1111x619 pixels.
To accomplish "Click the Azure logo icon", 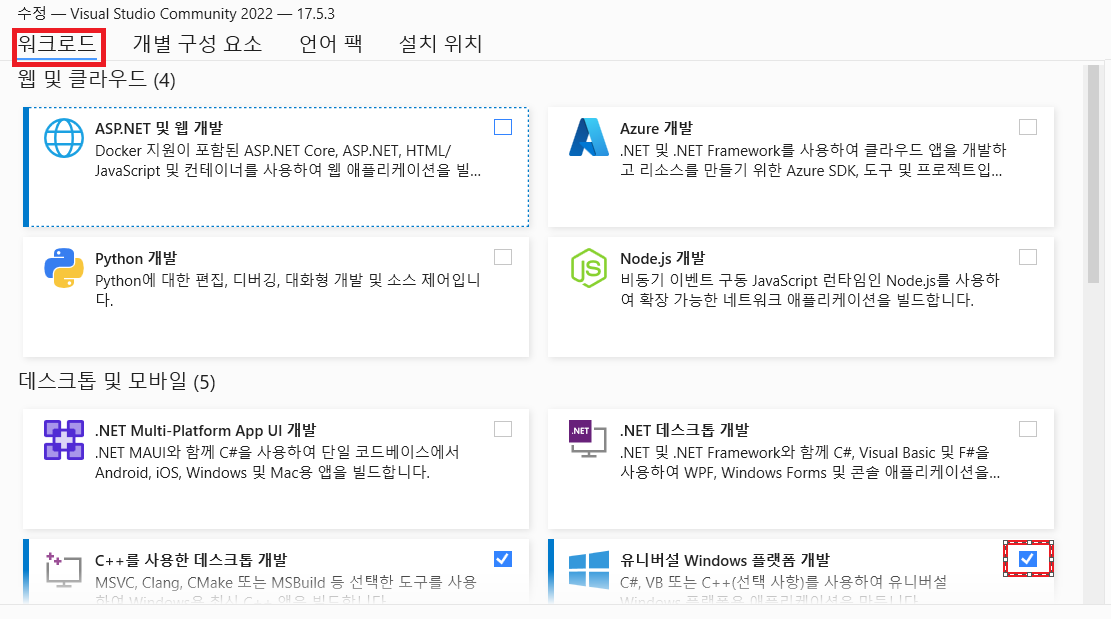I will point(589,137).
